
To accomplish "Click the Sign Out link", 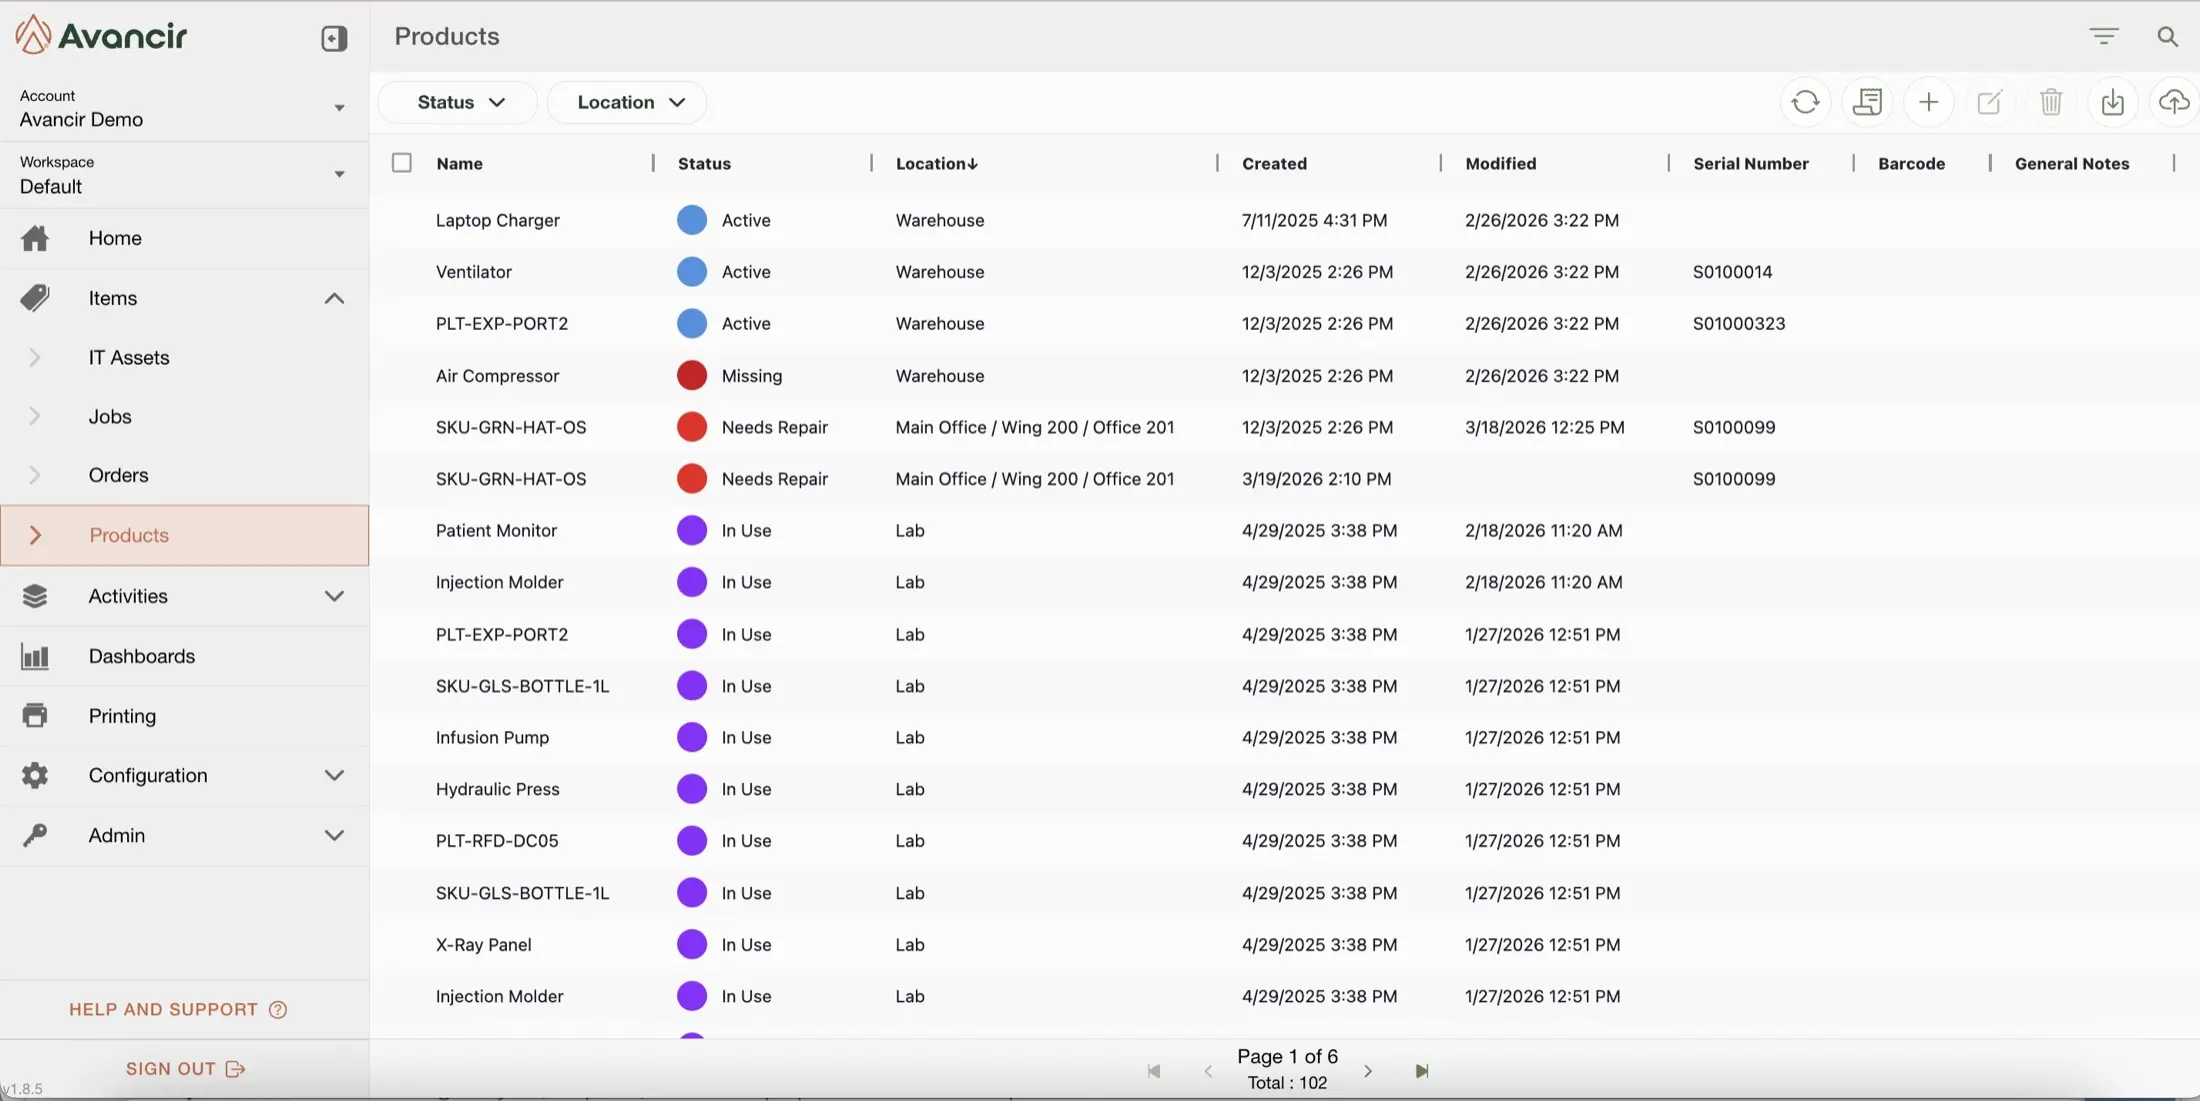I will (185, 1069).
